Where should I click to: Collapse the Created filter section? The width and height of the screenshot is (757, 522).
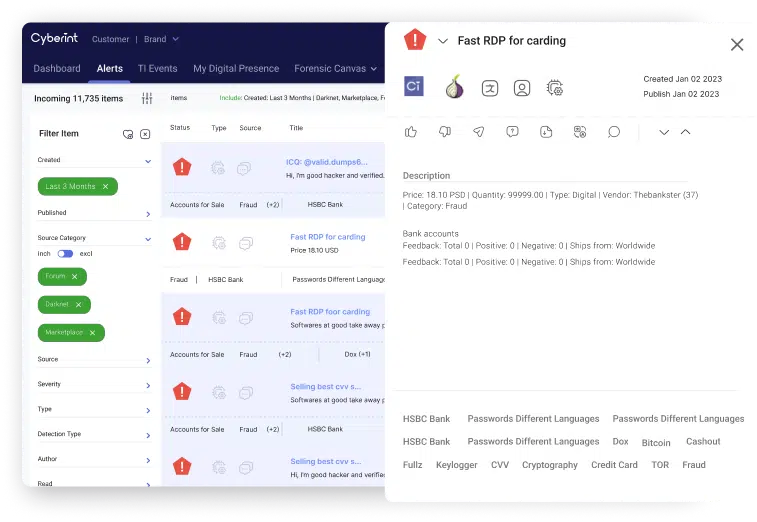coord(148,161)
